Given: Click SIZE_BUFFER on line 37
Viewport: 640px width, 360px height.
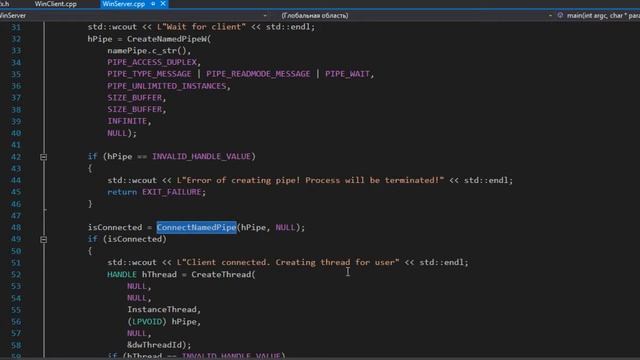Looking at the screenshot, I should tap(135, 98).
